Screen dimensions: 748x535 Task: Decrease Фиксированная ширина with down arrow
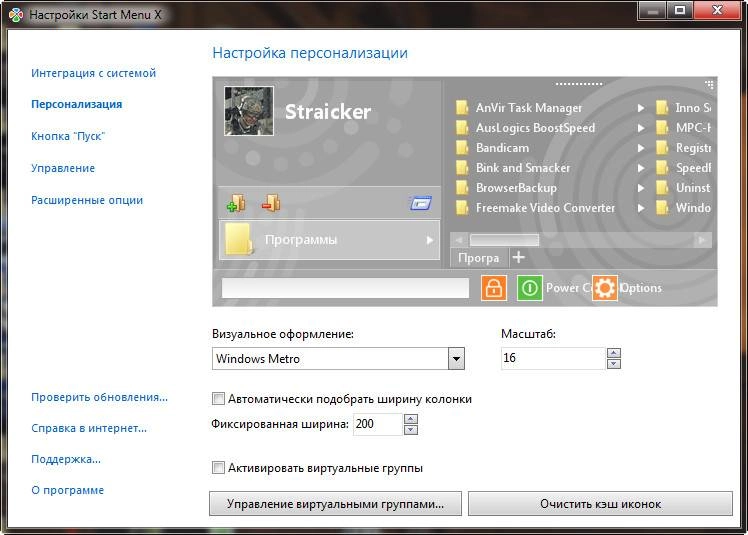click(411, 430)
